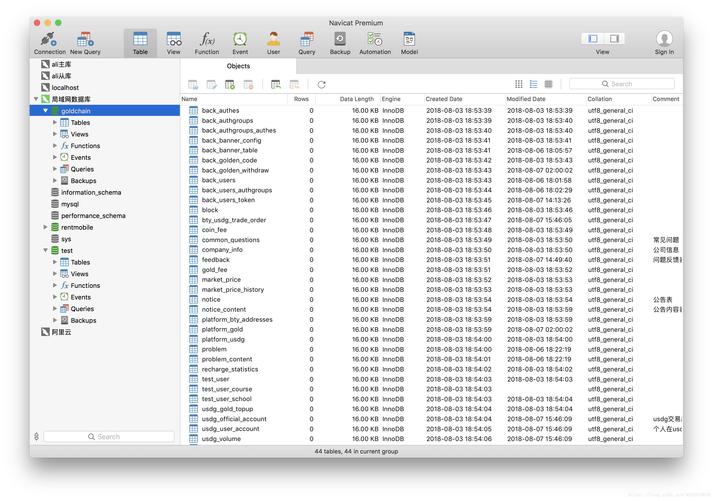Select the information_schema database

(91, 192)
